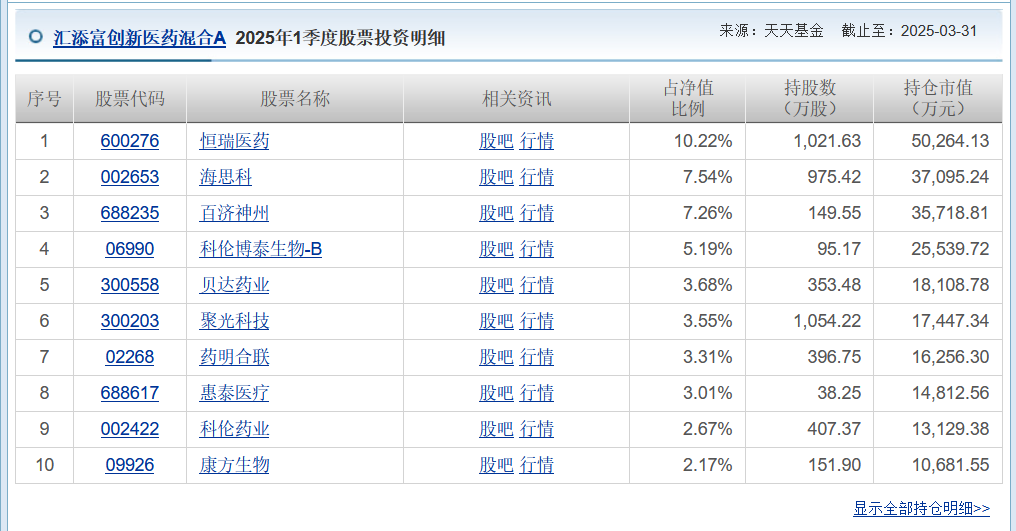This screenshot has width=1016, height=531.
Task: Open 股吧 for 科伦博泰生物-B row
Action: pyautogui.click(x=496, y=249)
